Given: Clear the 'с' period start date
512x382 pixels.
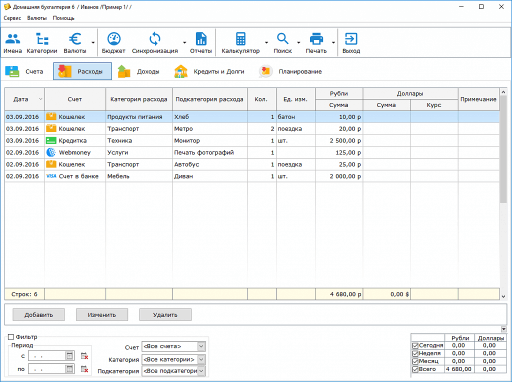Looking at the screenshot, I should (x=85, y=356).
